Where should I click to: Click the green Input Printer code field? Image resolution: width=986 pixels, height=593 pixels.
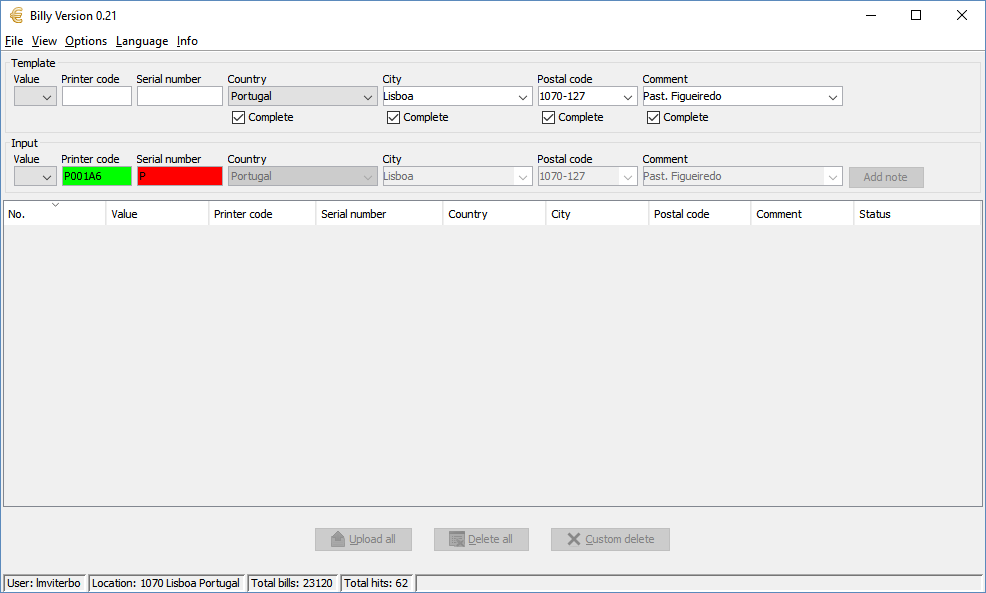pos(96,176)
